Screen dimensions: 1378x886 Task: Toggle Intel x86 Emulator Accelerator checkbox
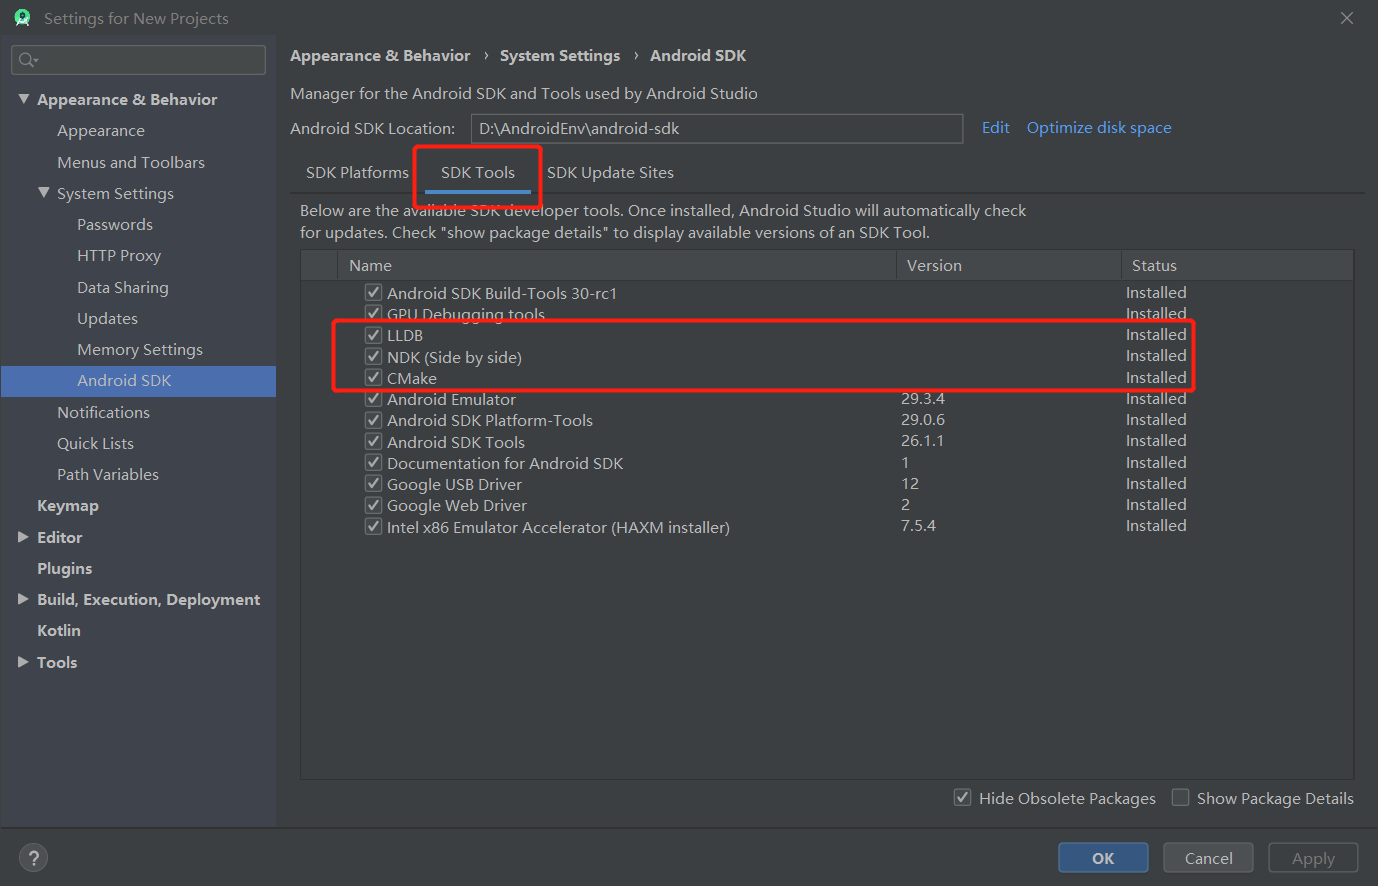(x=373, y=526)
